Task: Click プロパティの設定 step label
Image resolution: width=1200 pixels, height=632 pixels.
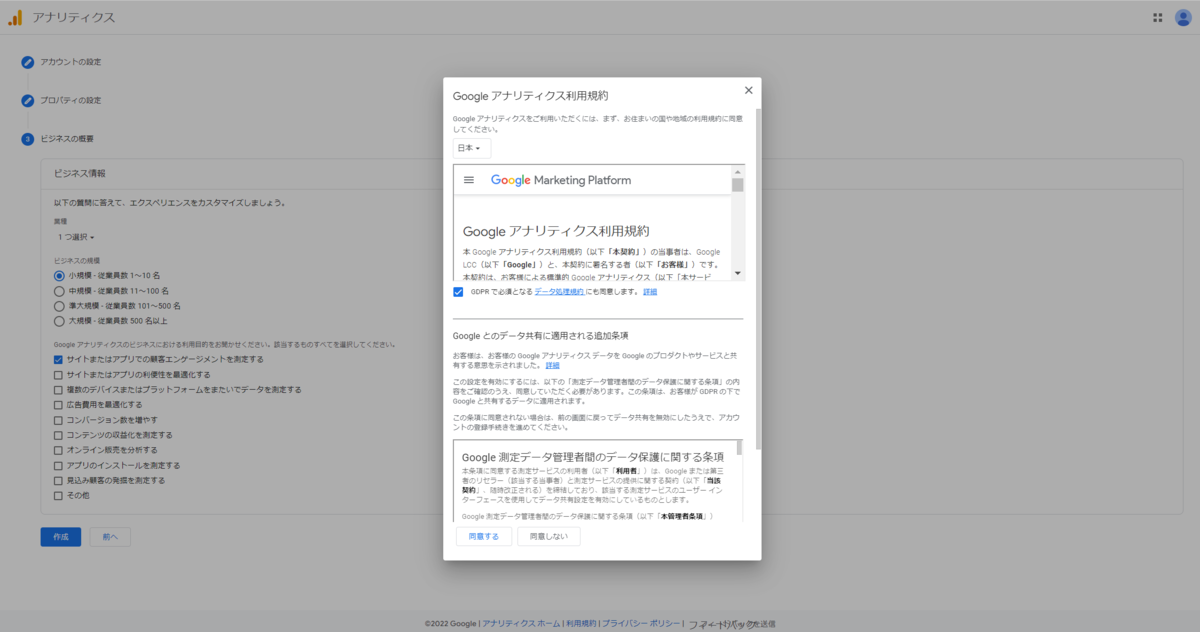Action: [70, 100]
